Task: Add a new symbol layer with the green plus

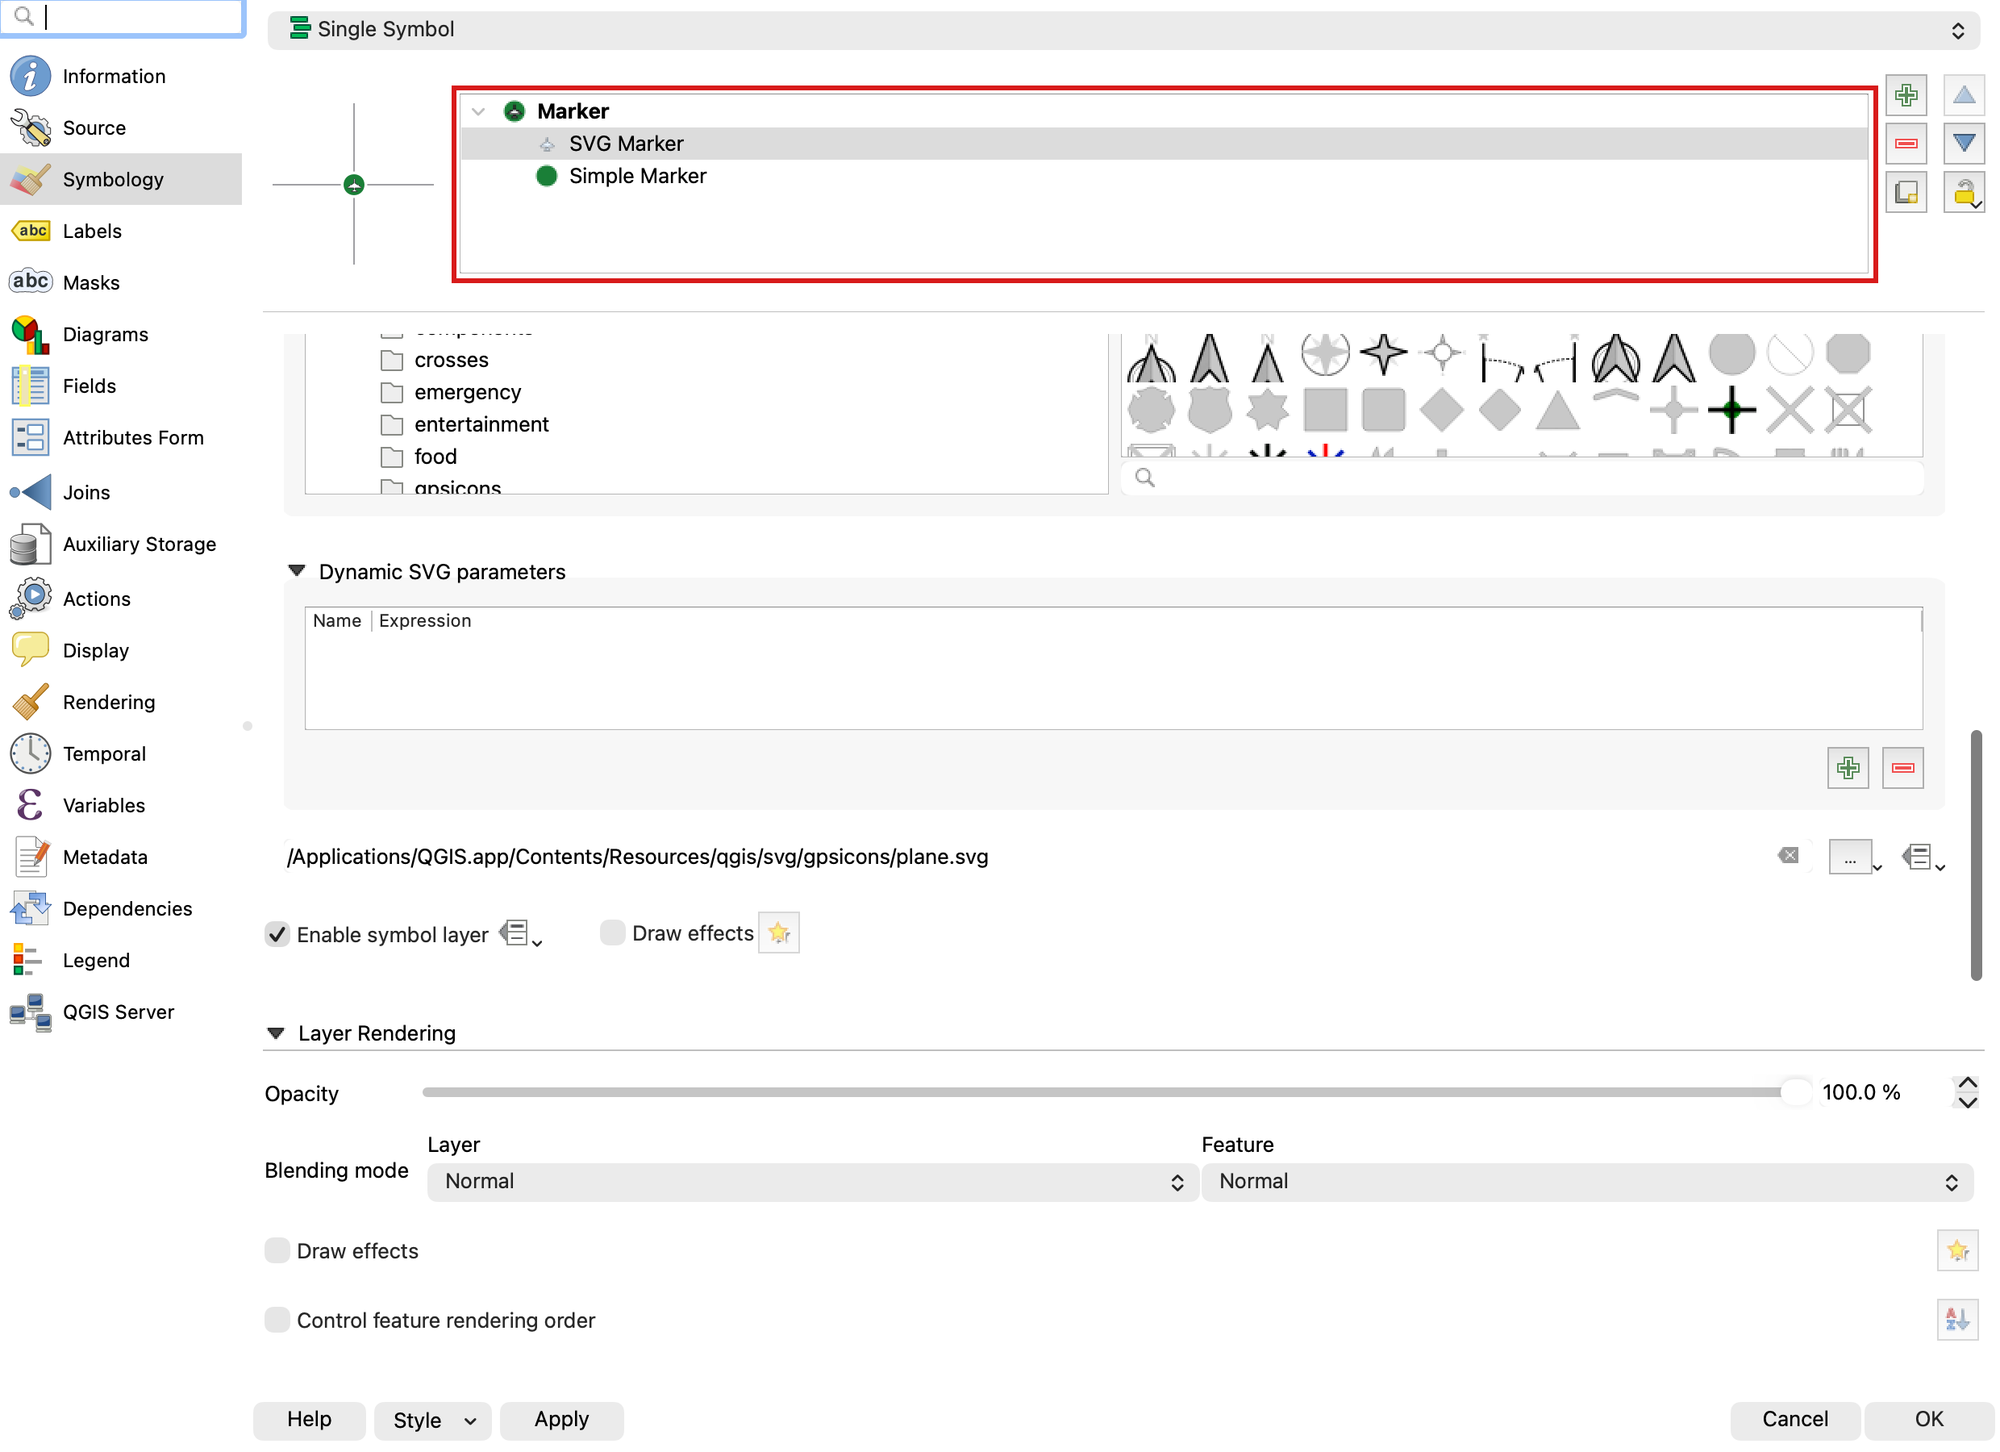Action: (1906, 95)
